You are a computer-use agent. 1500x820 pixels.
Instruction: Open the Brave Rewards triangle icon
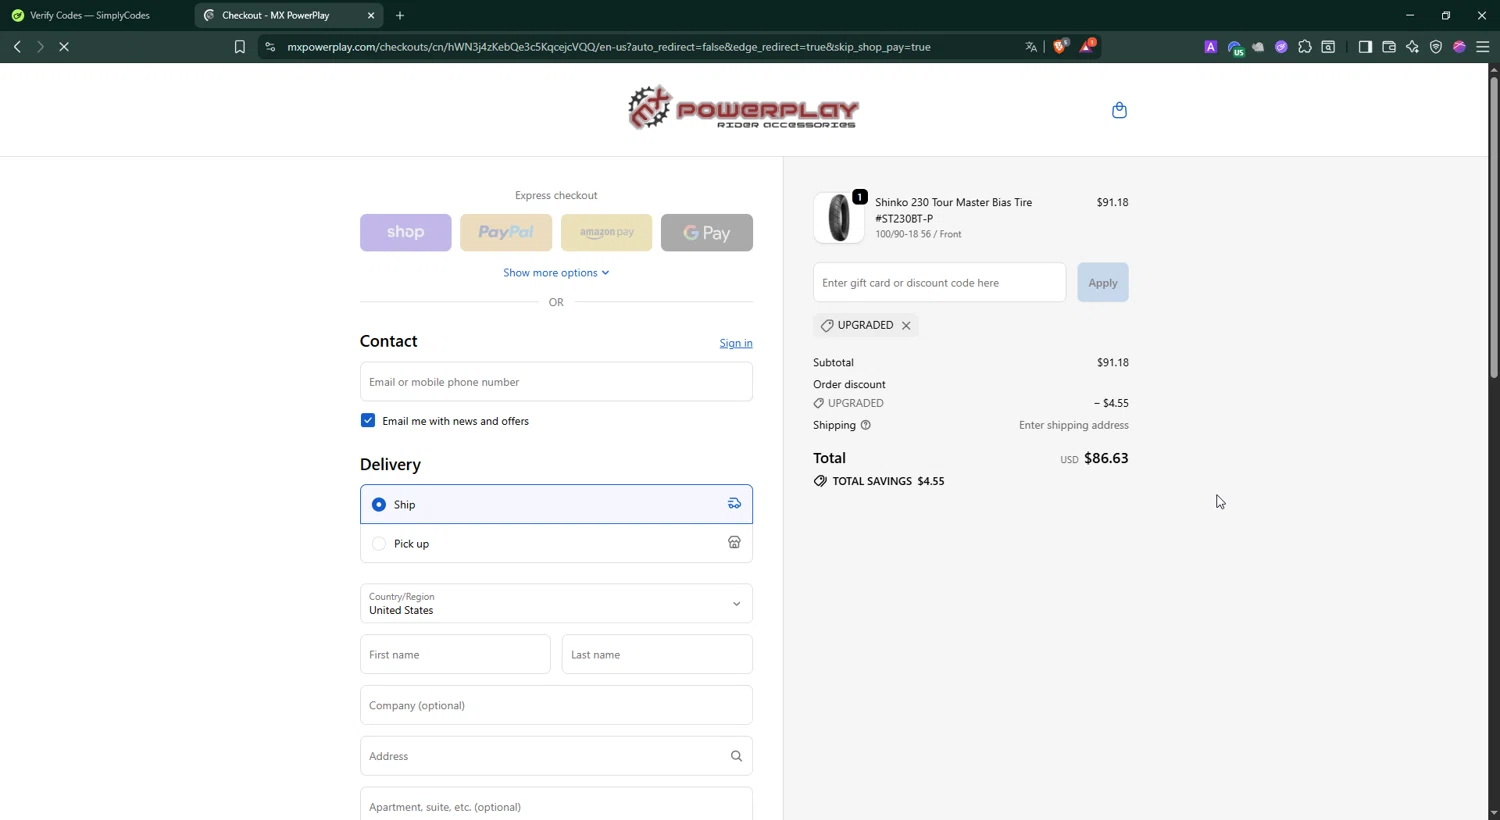point(1087,46)
